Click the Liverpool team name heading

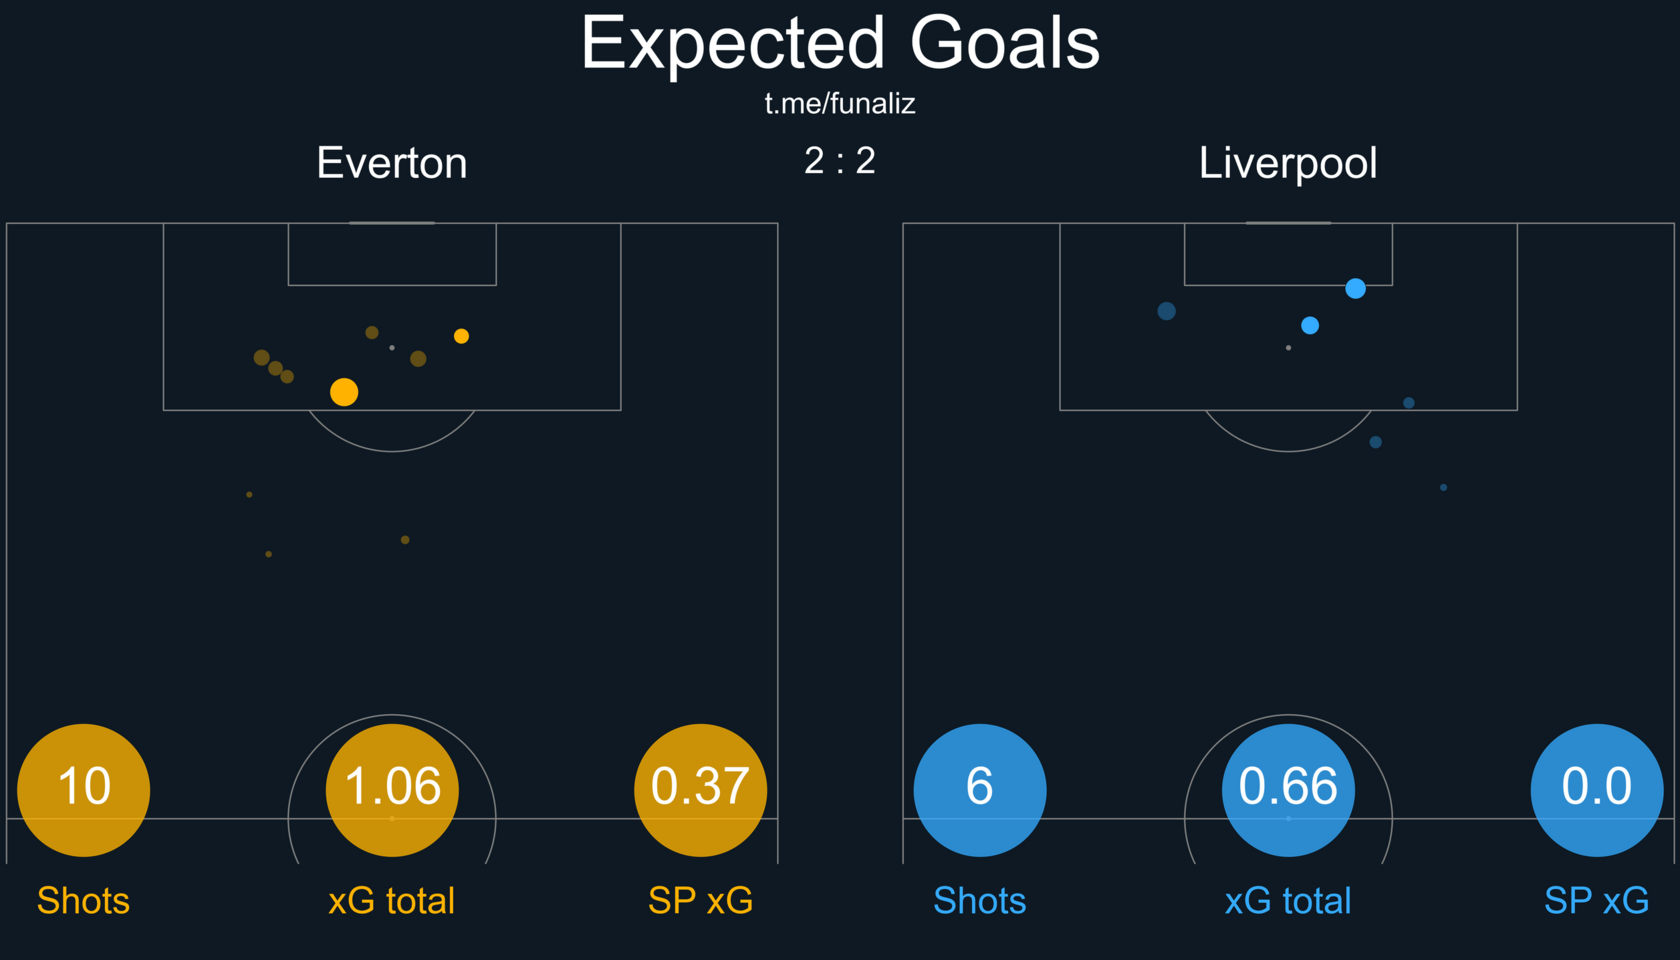pyautogui.click(x=1288, y=164)
